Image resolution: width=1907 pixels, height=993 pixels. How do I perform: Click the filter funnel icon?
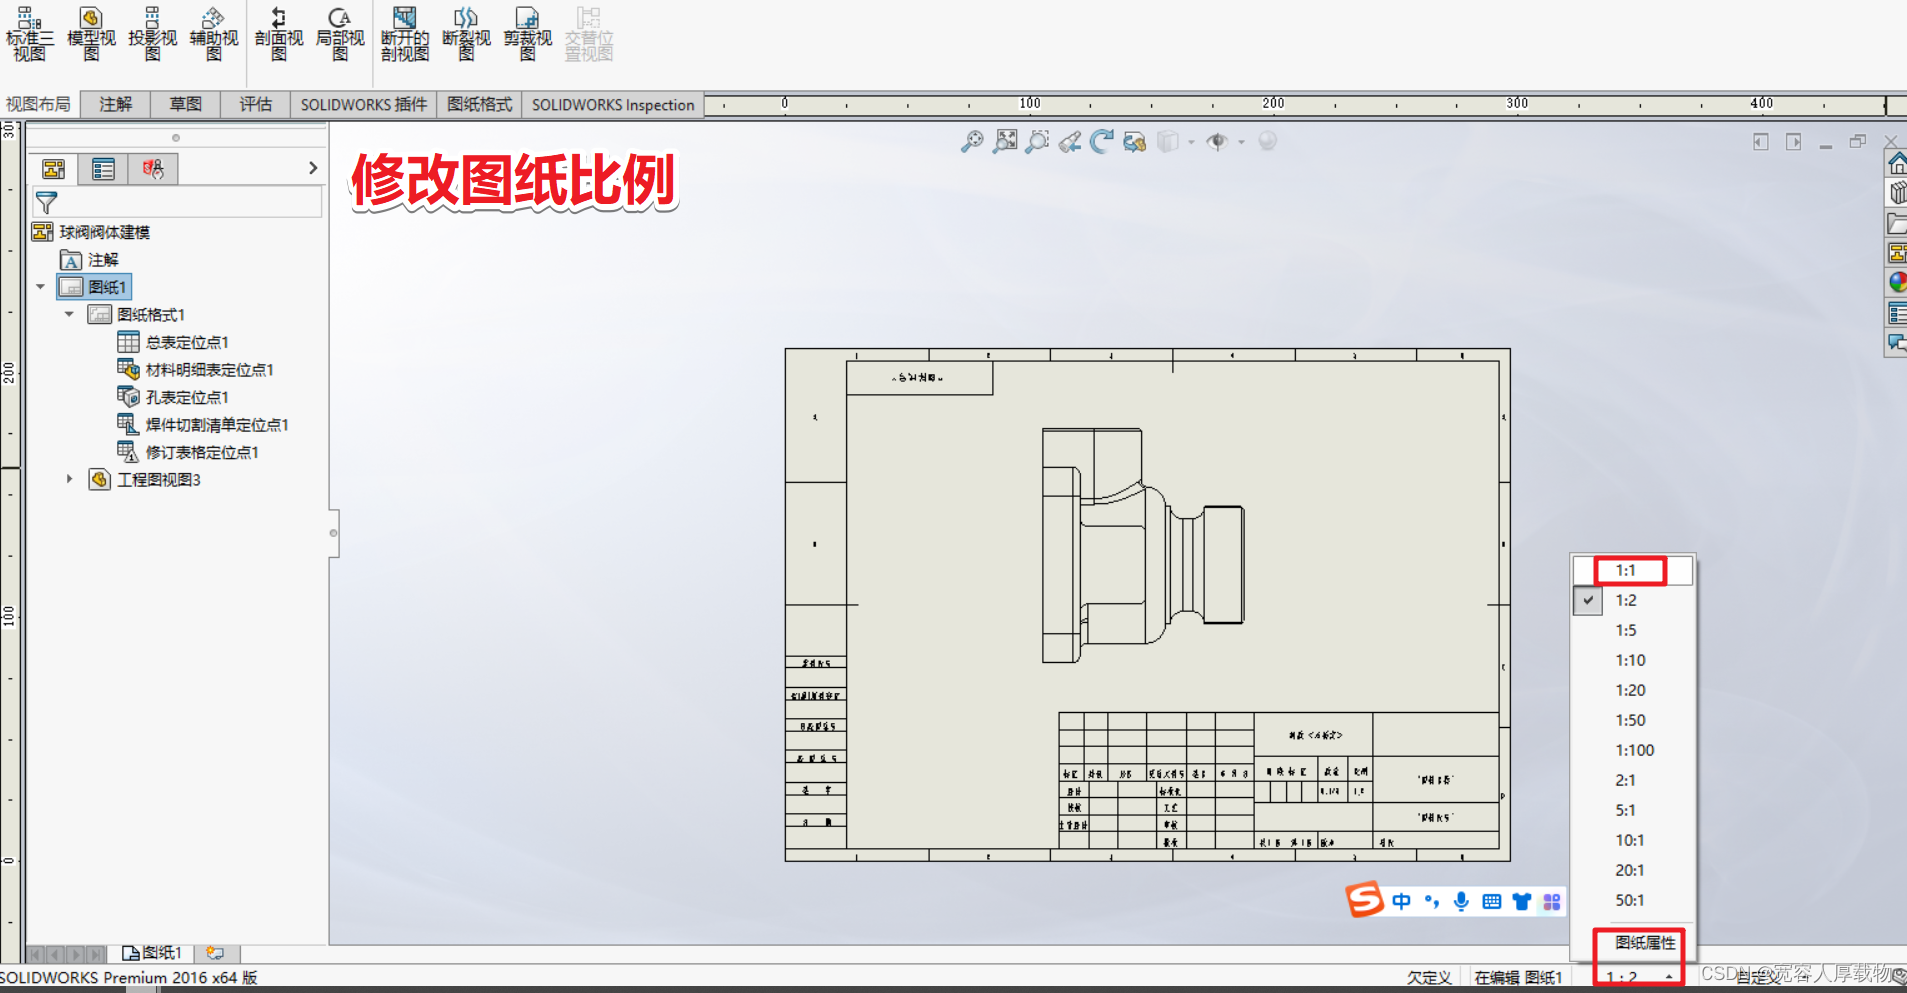pos(46,202)
